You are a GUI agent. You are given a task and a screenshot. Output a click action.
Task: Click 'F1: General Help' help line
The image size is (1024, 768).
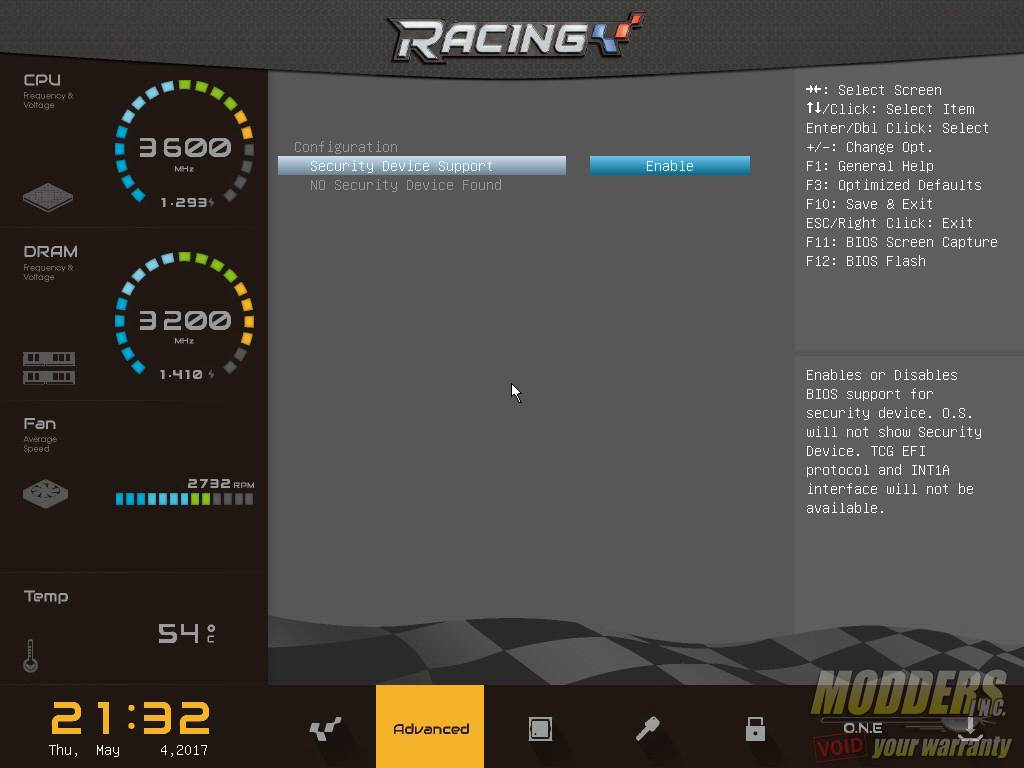pos(870,166)
